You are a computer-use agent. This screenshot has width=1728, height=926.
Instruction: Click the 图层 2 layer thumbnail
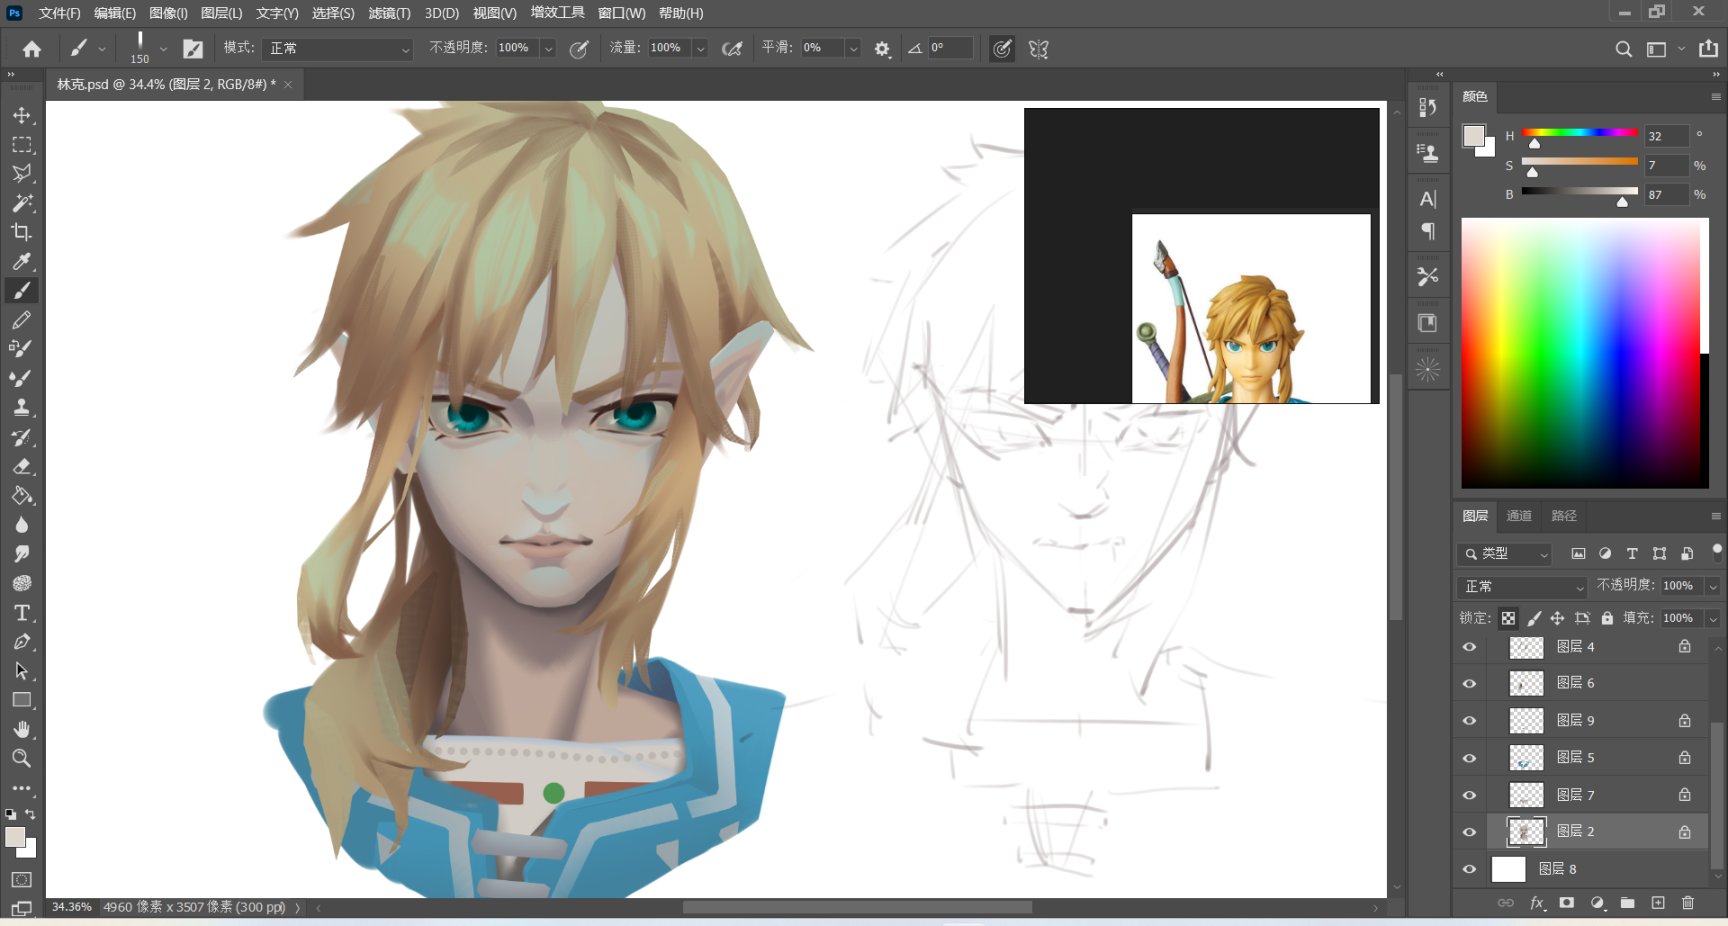click(x=1526, y=832)
